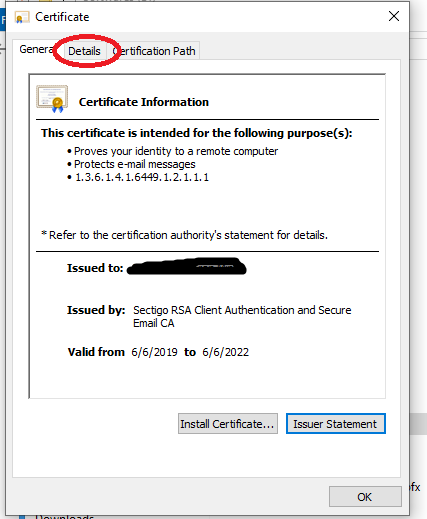The image size is (427, 519).
Task: Click the Certificate title bar text
Action: coord(62,17)
